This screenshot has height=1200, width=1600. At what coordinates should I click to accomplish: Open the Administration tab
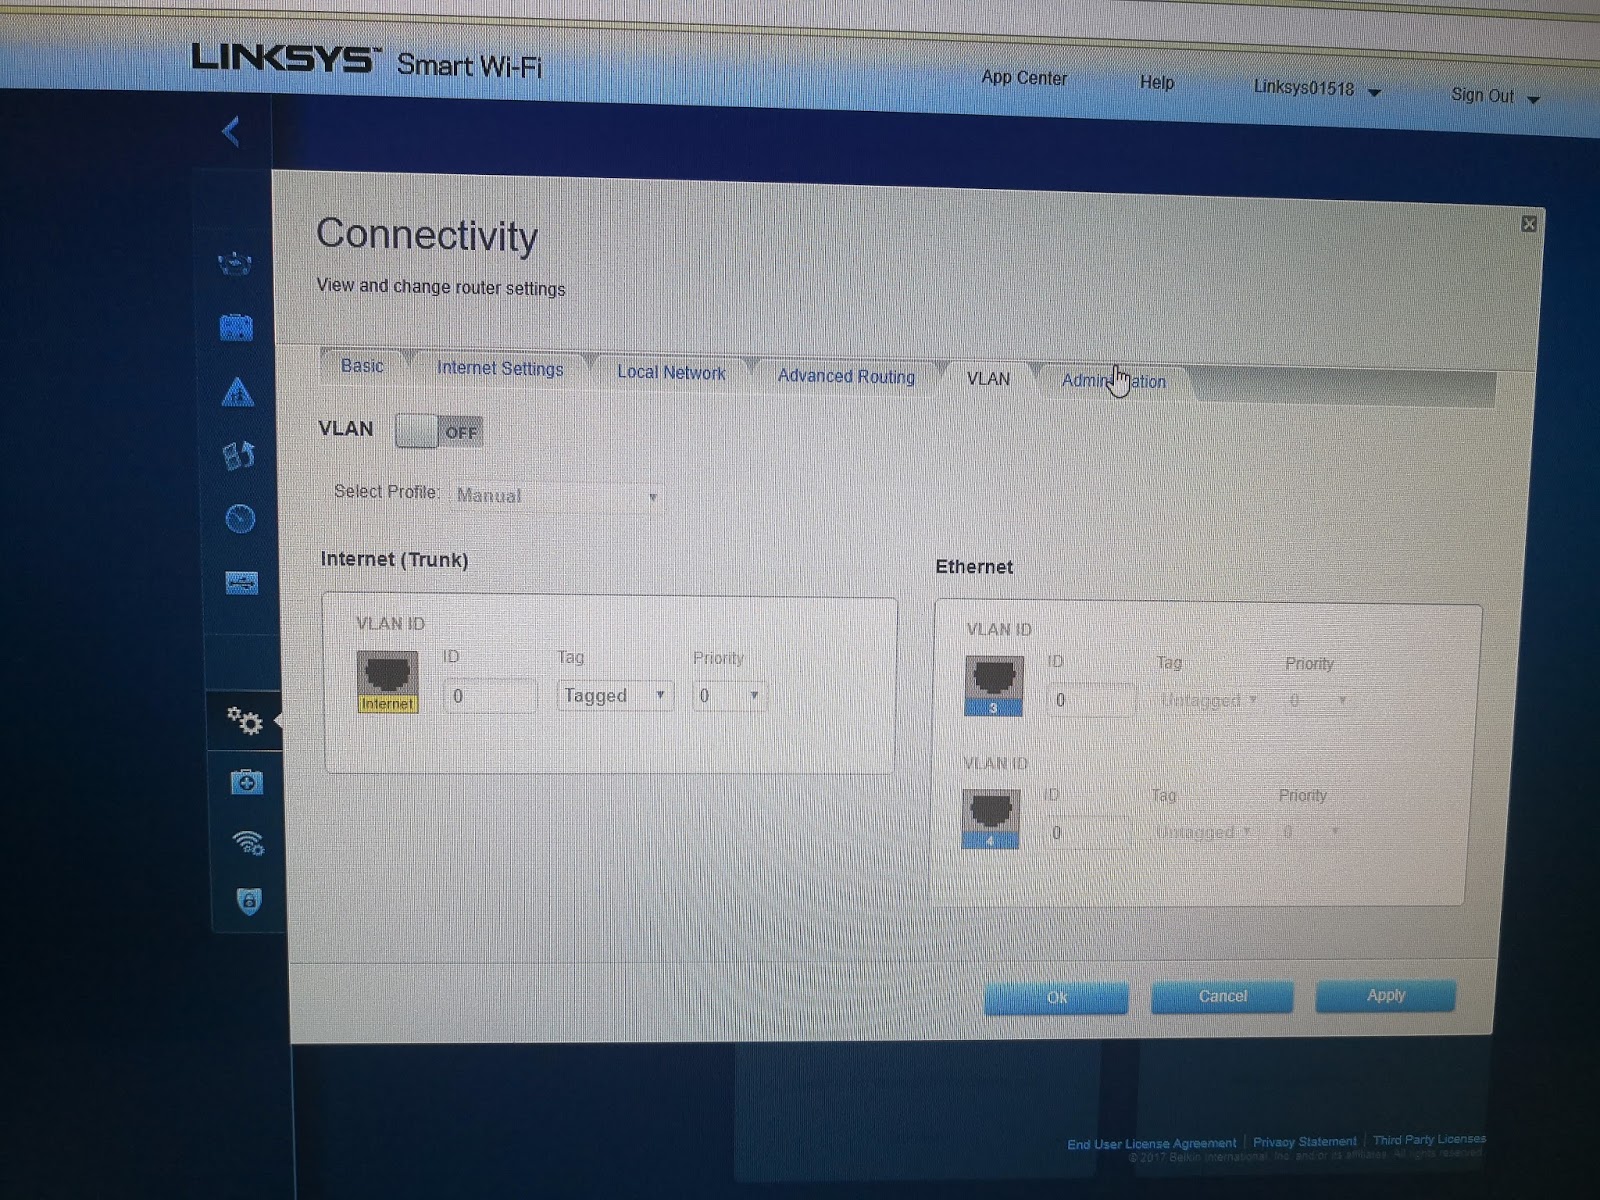pos(1113,381)
